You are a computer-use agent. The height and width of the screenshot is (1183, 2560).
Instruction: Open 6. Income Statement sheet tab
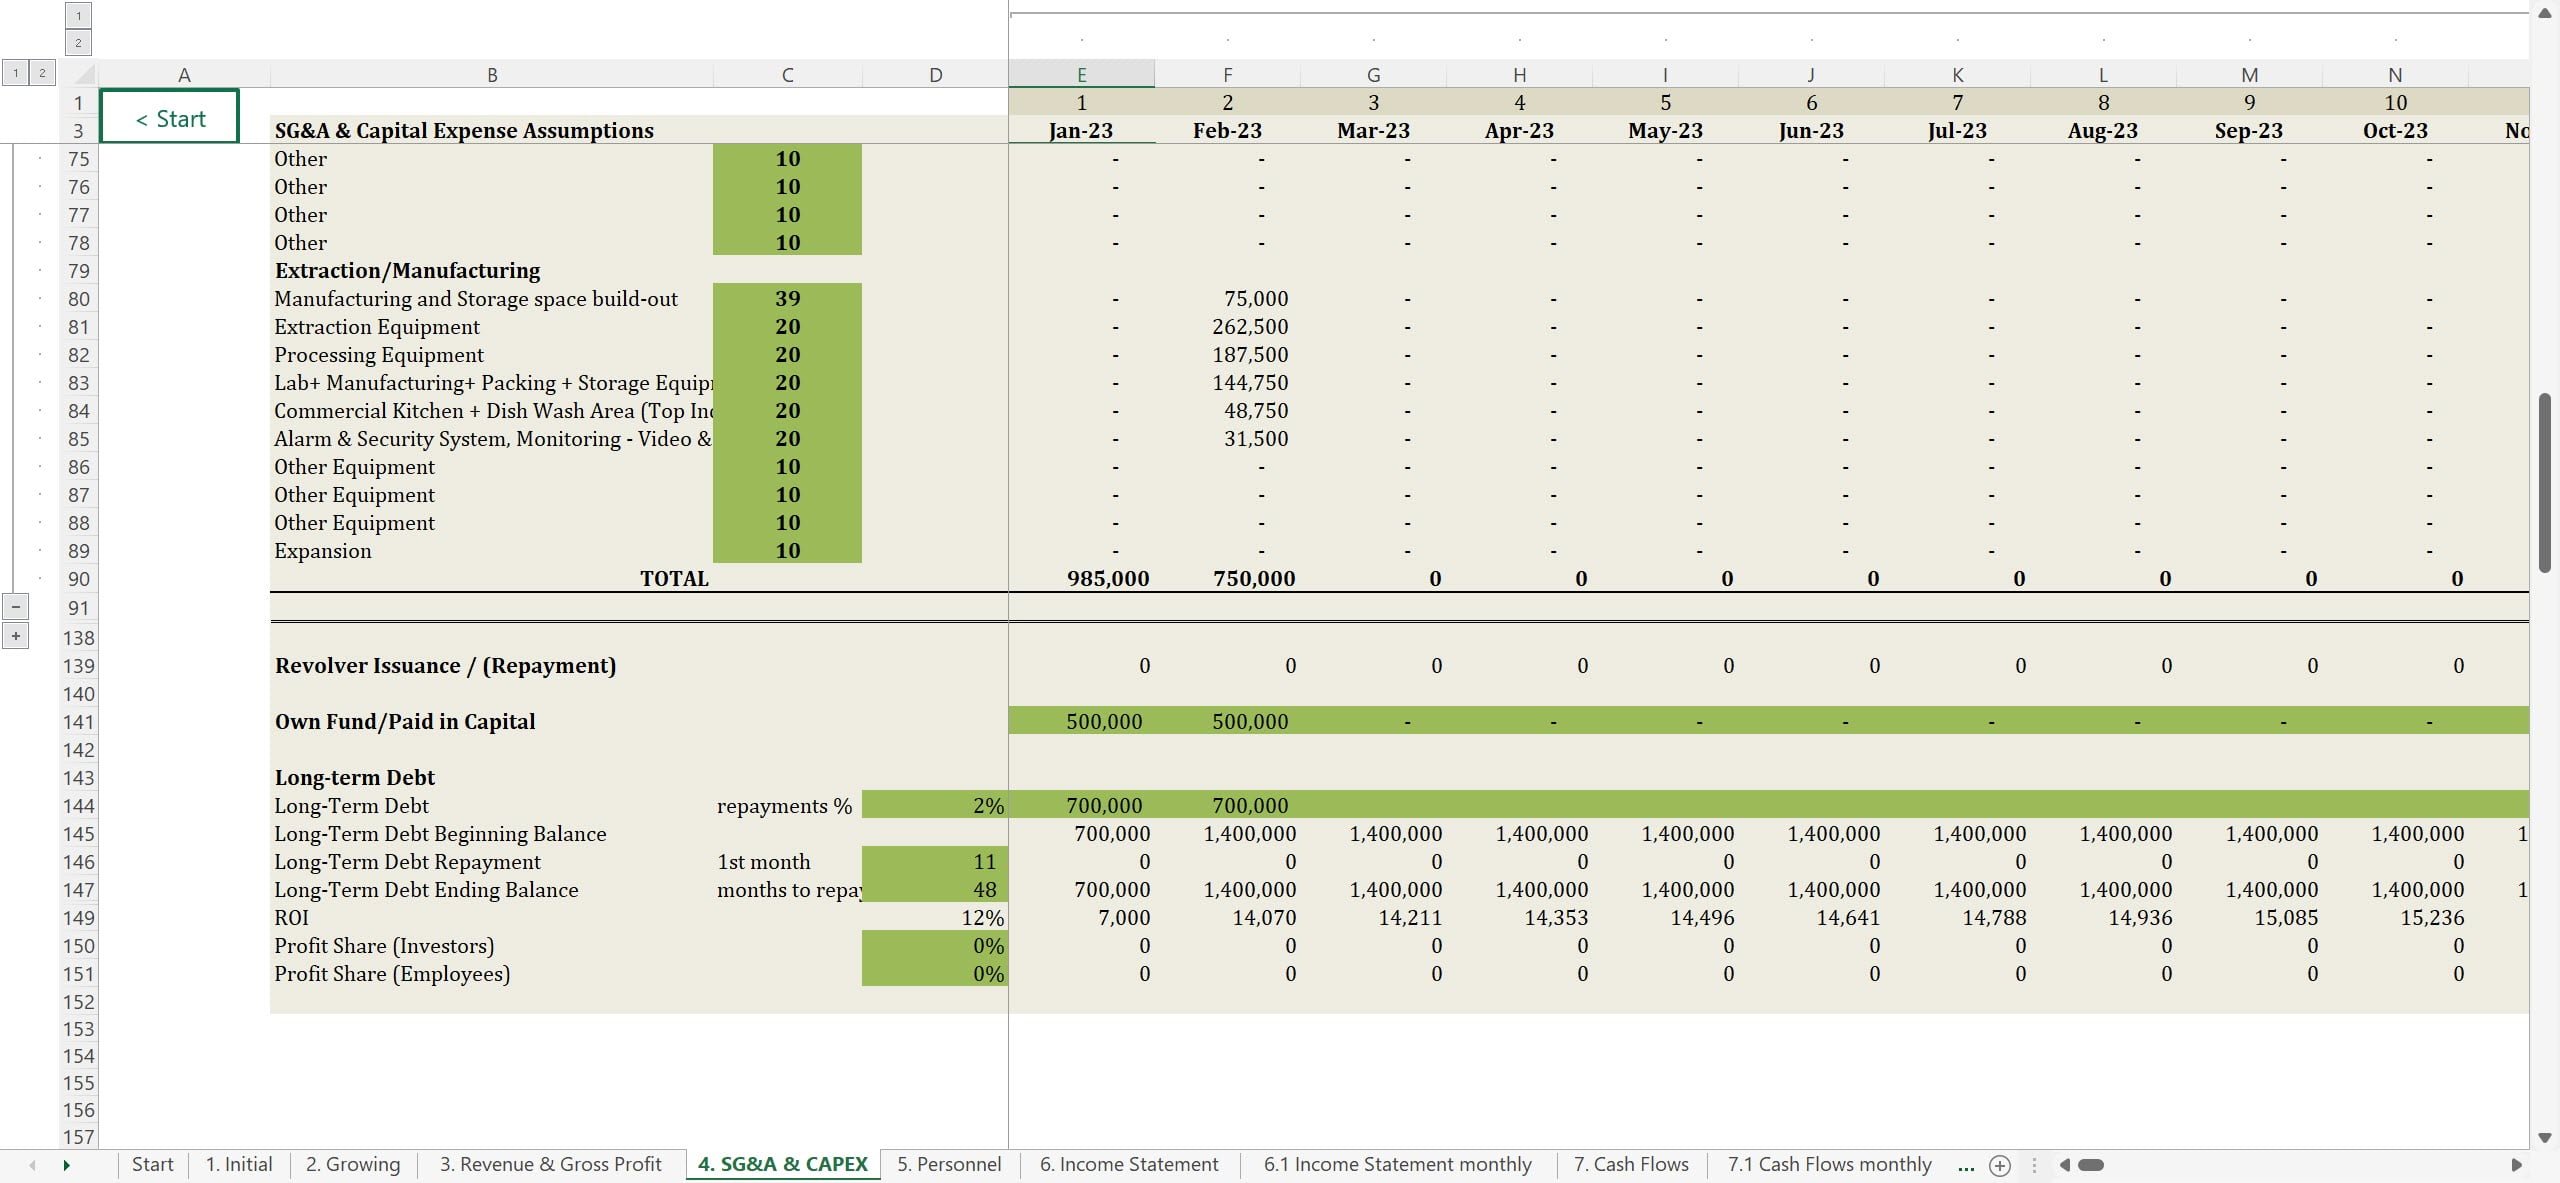click(x=1128, y=1164)
